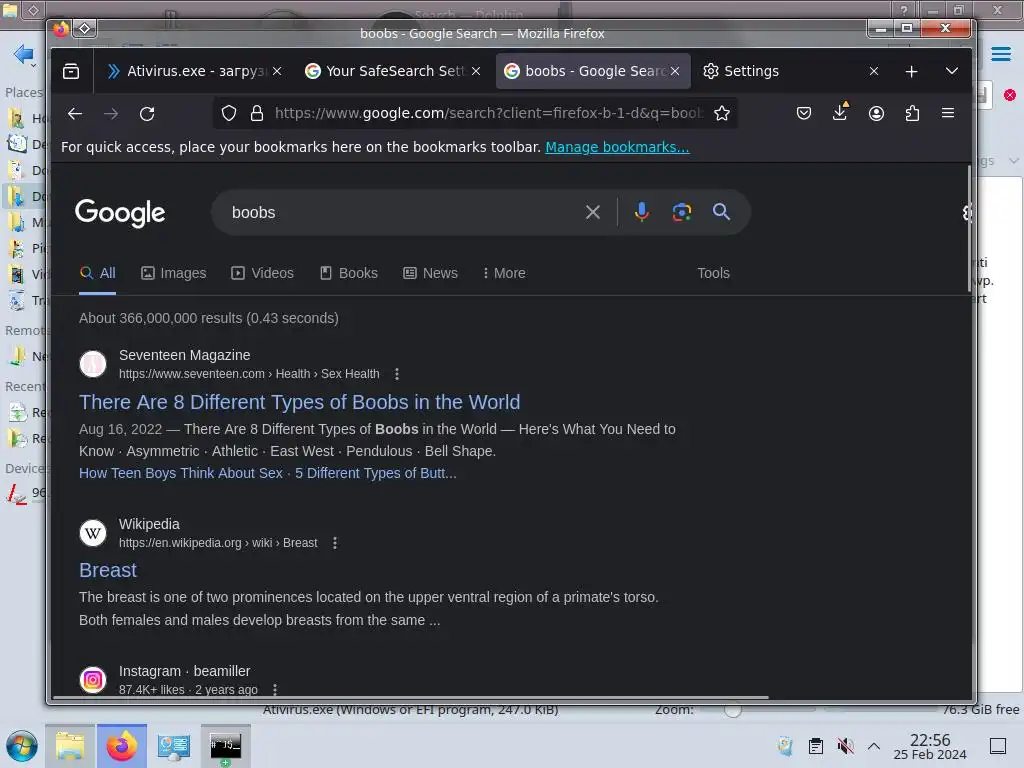
Task: Open the Firefox hamburger menu
Action: [948, 114]
